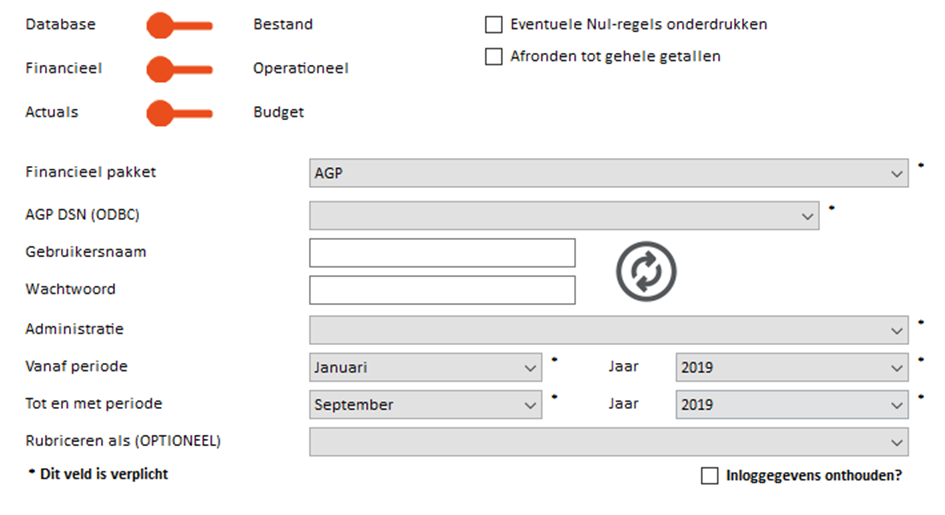945x515 pixels.
Task: Toggle the Financieel/Operationeel switch
Action: 180,69
